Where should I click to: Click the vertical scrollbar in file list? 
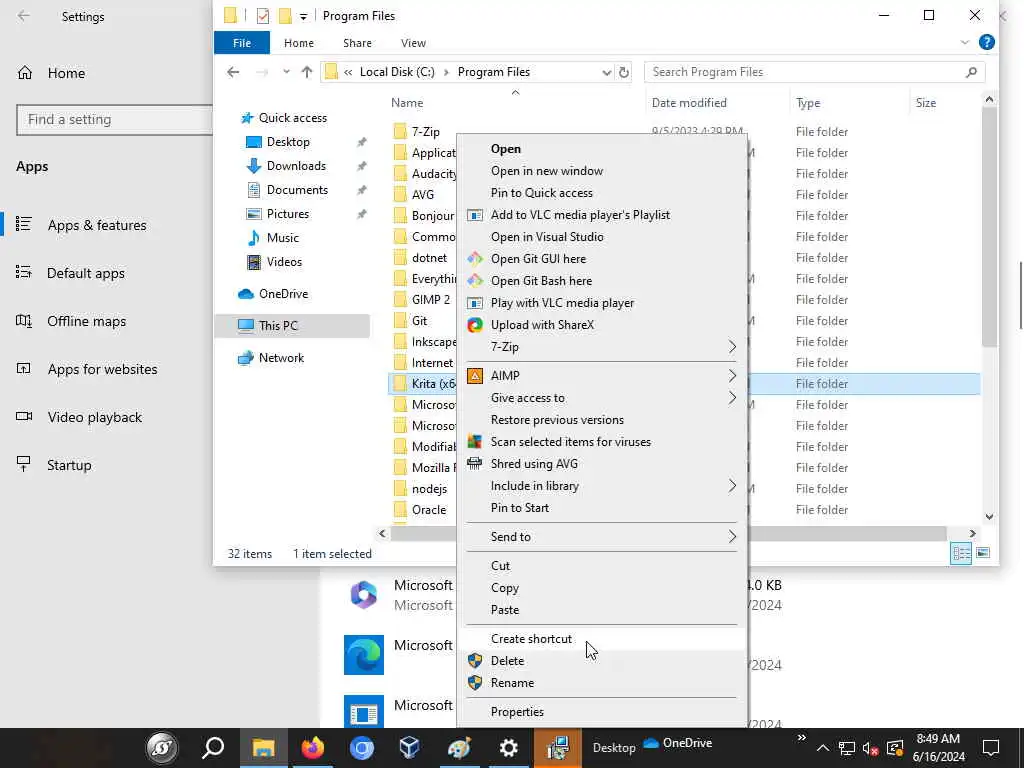coord(989,226)
